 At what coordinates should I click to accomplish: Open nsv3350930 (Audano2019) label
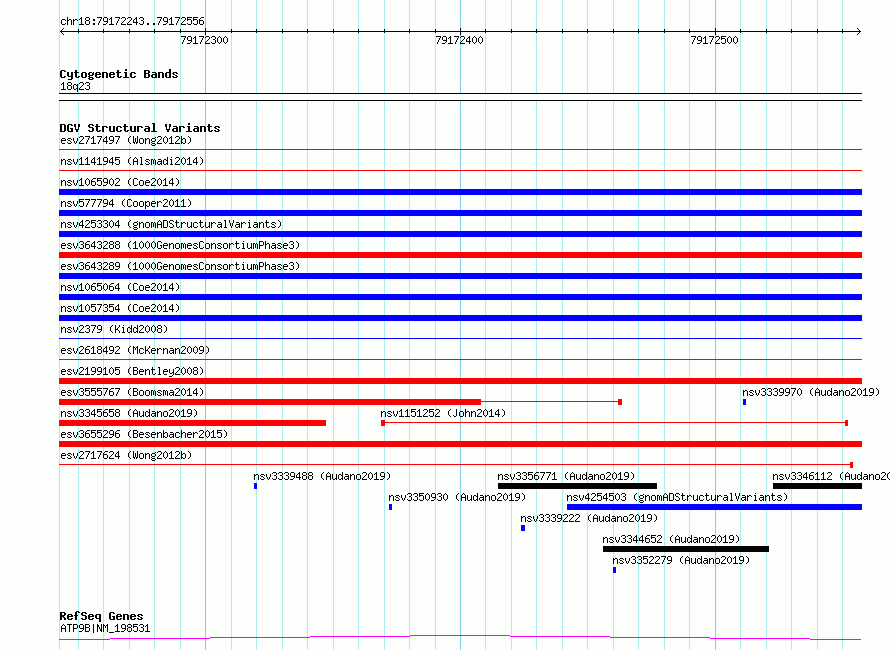[457, 497]
